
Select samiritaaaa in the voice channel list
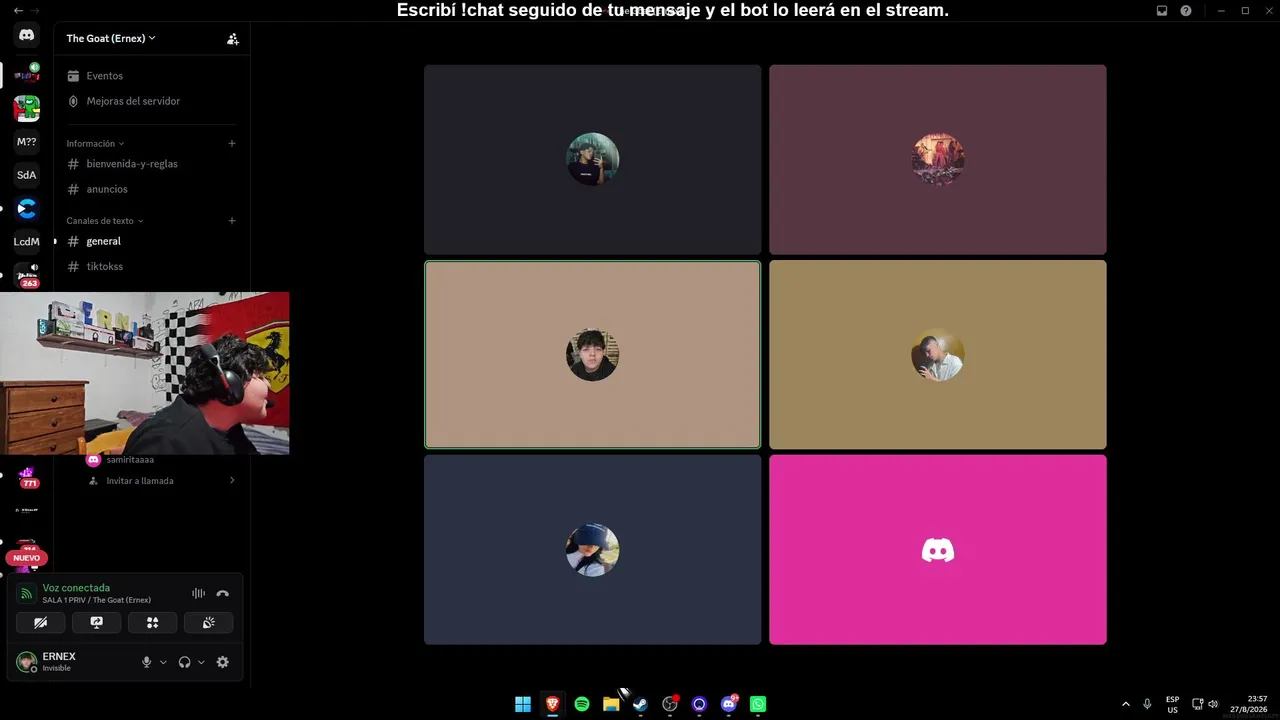(x=130, y=460)
